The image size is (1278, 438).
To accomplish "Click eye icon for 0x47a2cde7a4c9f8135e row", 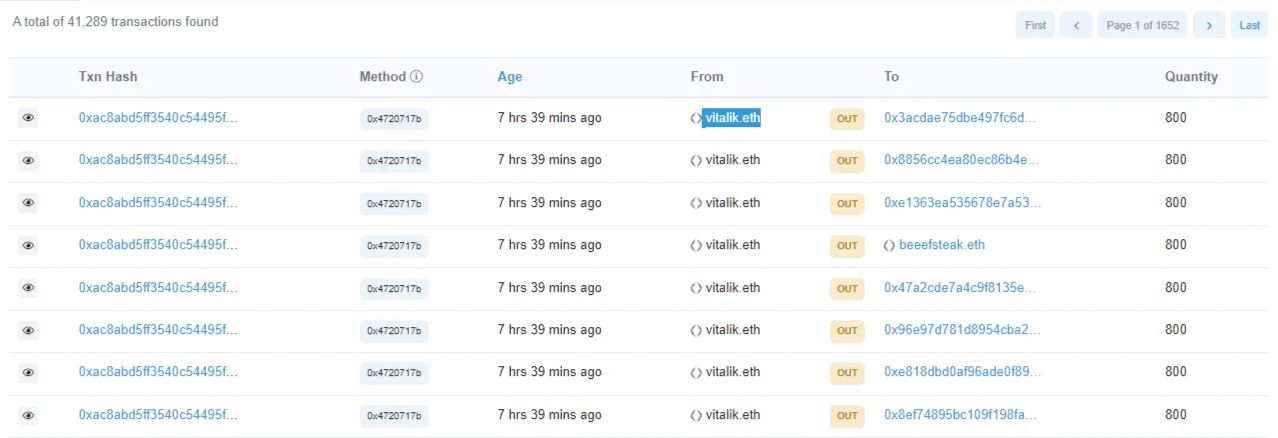I will pos(28,288).
